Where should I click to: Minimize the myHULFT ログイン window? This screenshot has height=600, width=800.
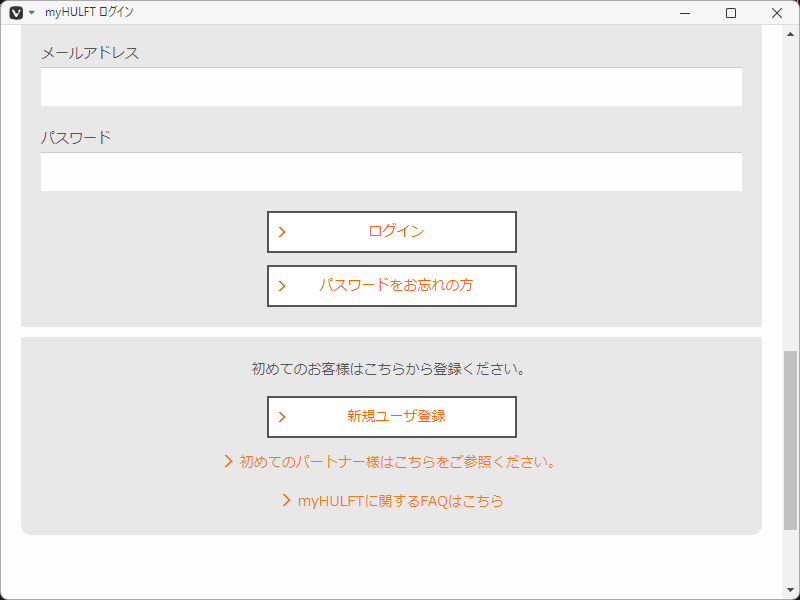685,12
